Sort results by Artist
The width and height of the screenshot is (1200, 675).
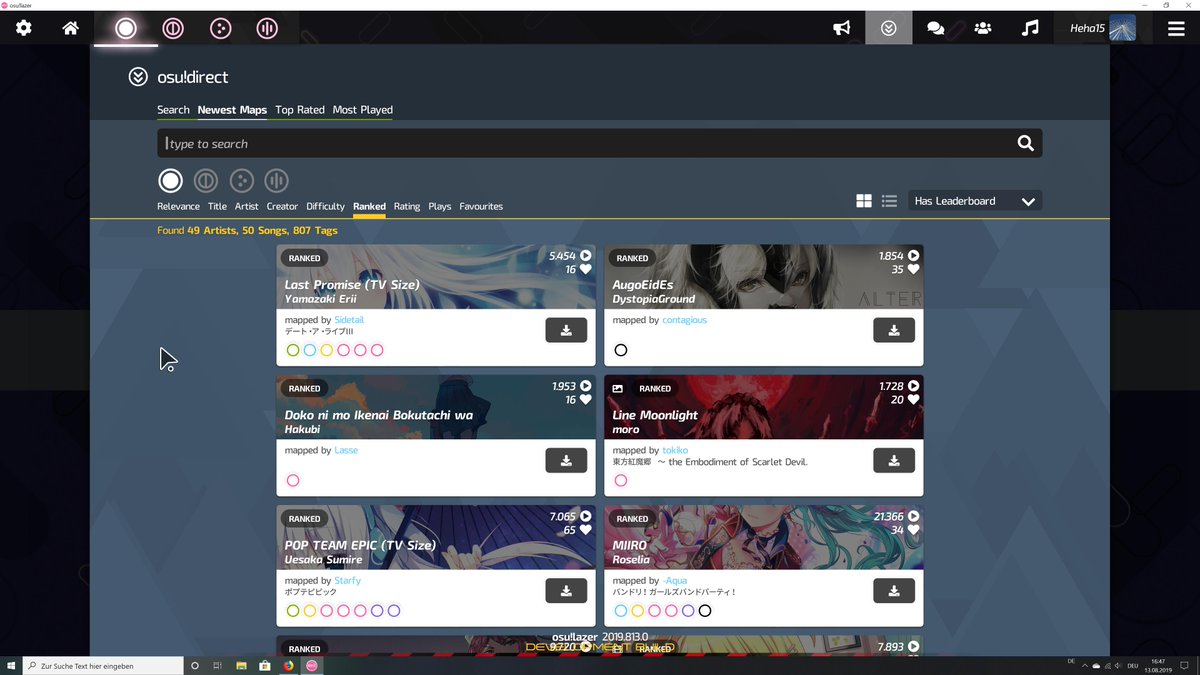pyautogui.click(x=247, y=206)
